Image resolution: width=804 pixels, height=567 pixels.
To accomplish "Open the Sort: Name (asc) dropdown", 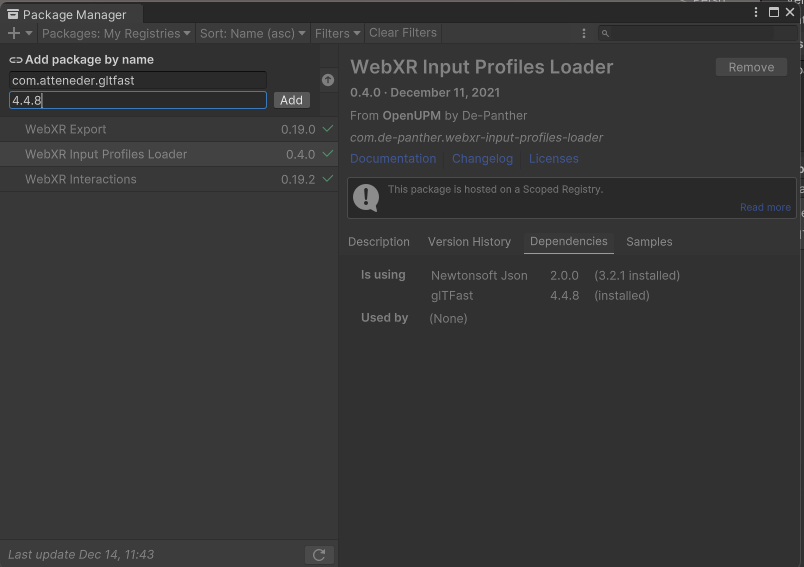I will pos(252,33).
